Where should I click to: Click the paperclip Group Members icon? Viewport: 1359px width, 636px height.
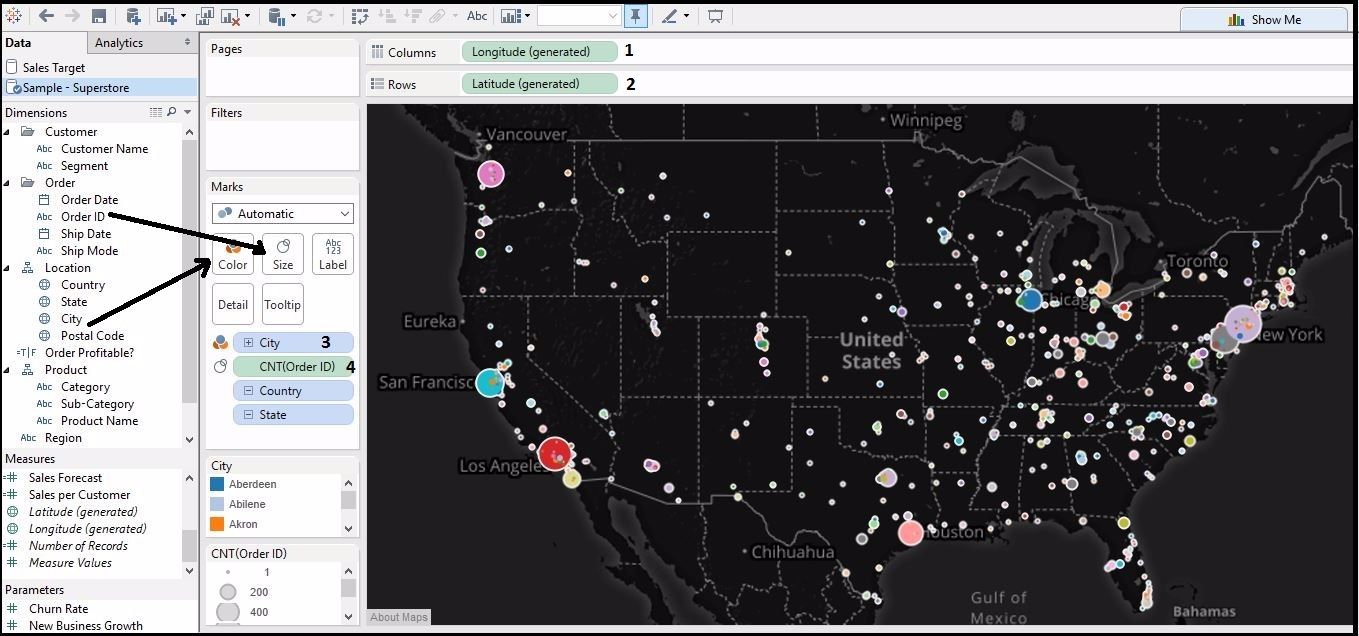click(437, 16)
